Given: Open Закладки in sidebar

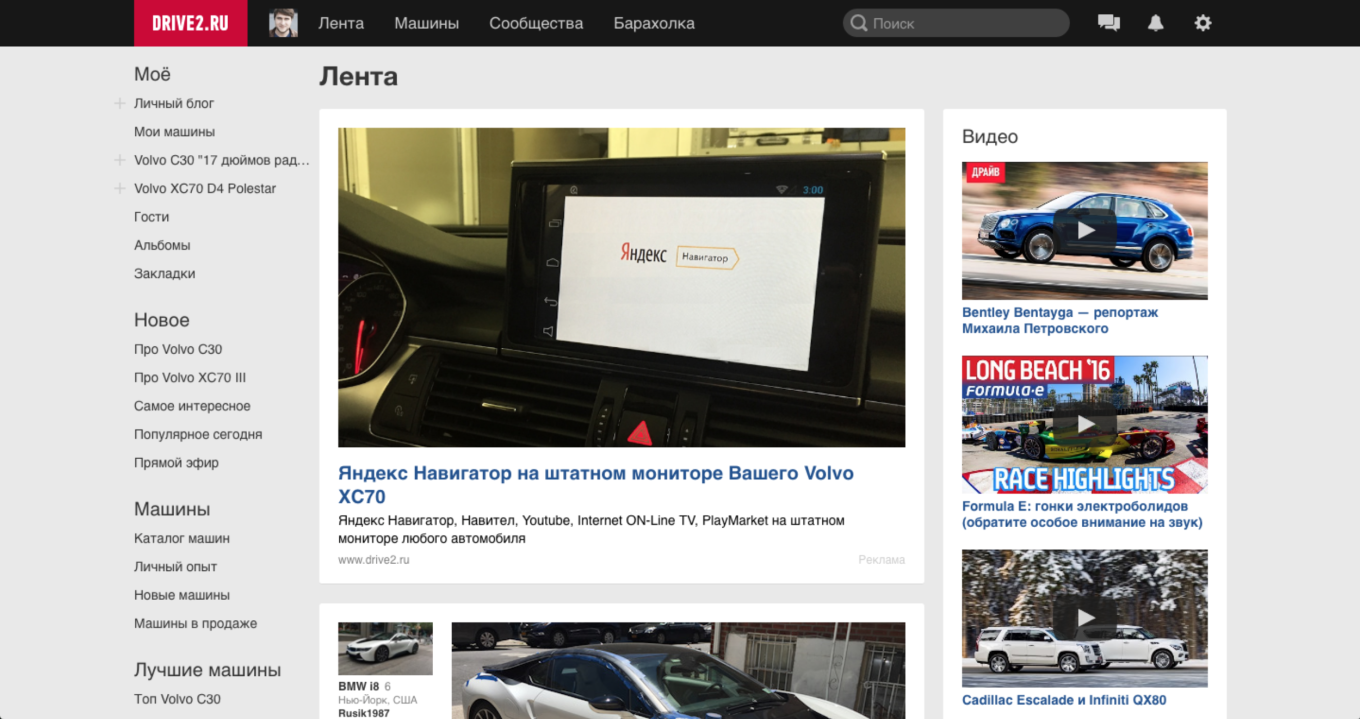Looking at the screenshot, I should 165,273.
